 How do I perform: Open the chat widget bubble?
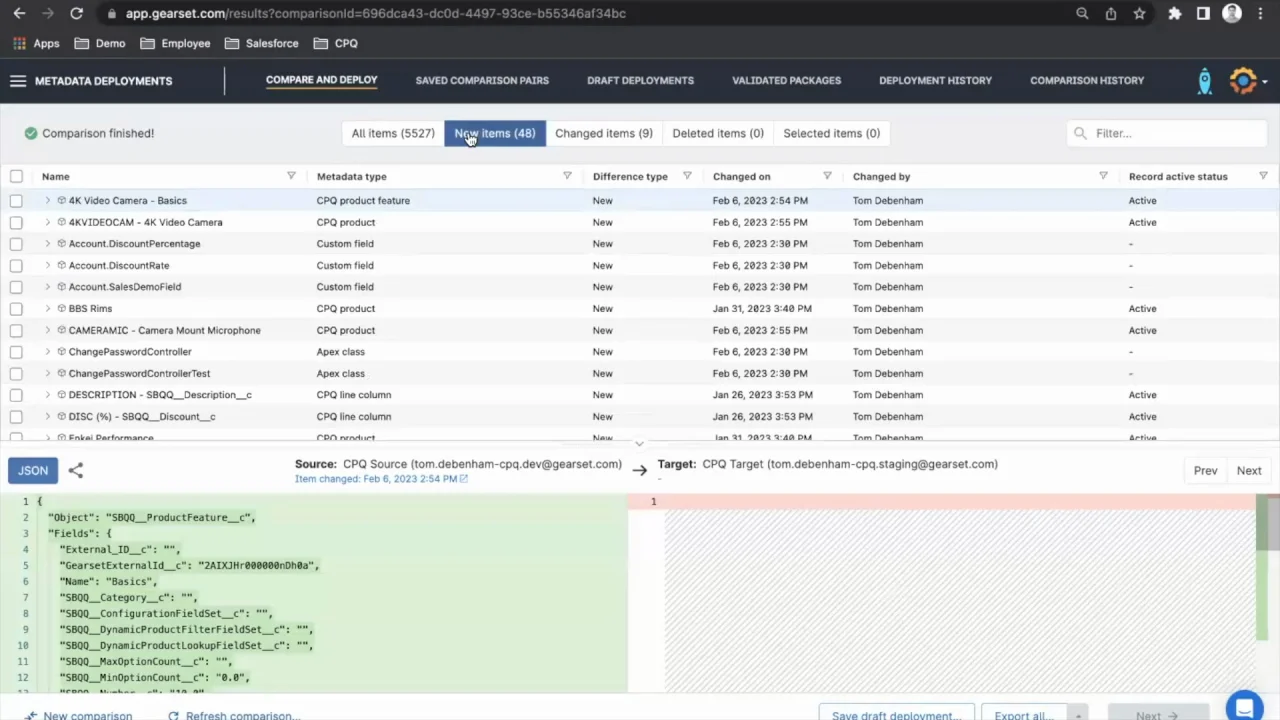[x=1244, y=707]
